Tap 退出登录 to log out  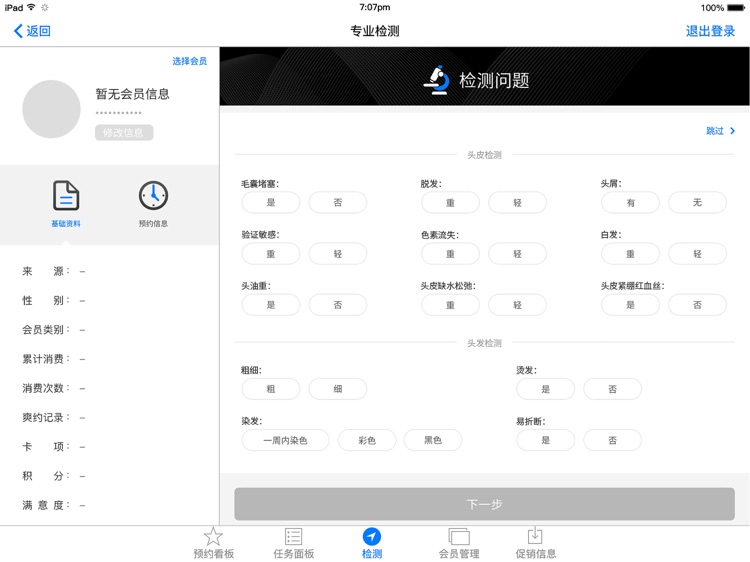[710, 31]
